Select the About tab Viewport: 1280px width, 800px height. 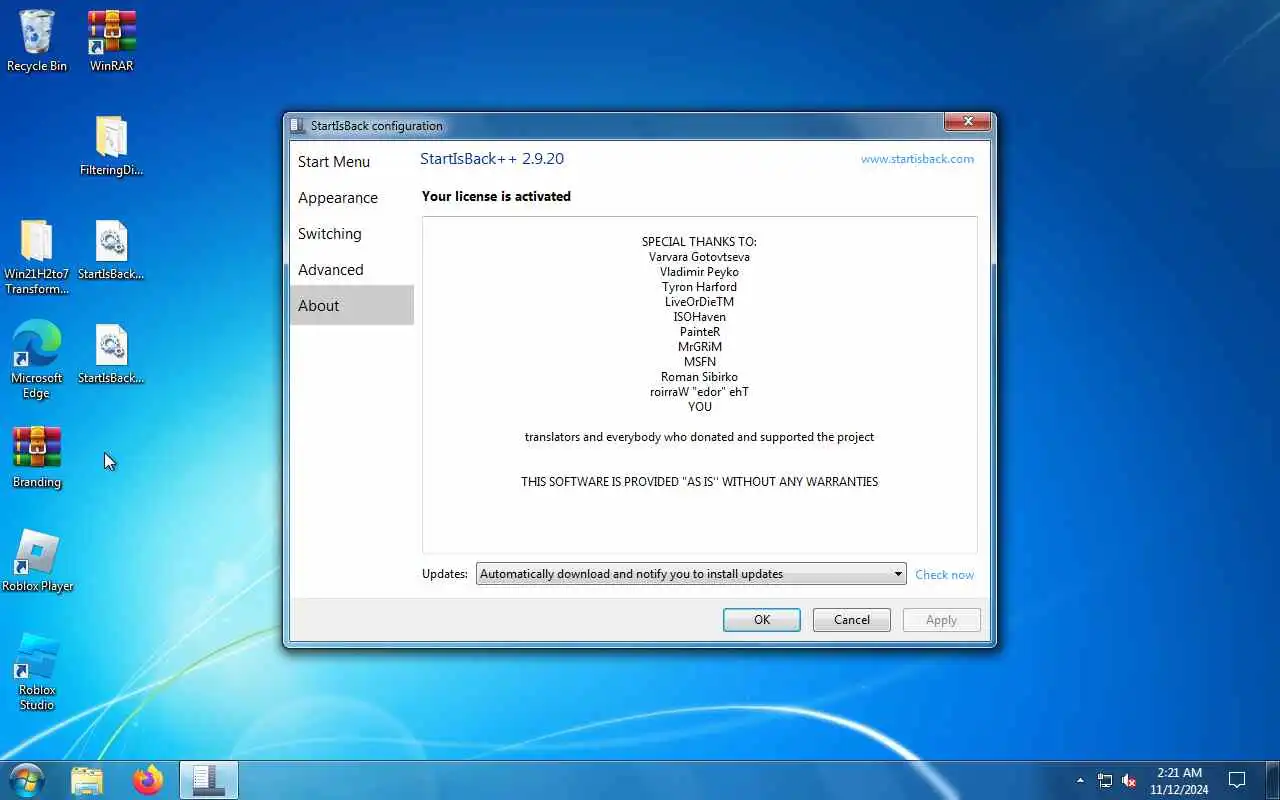351,305
